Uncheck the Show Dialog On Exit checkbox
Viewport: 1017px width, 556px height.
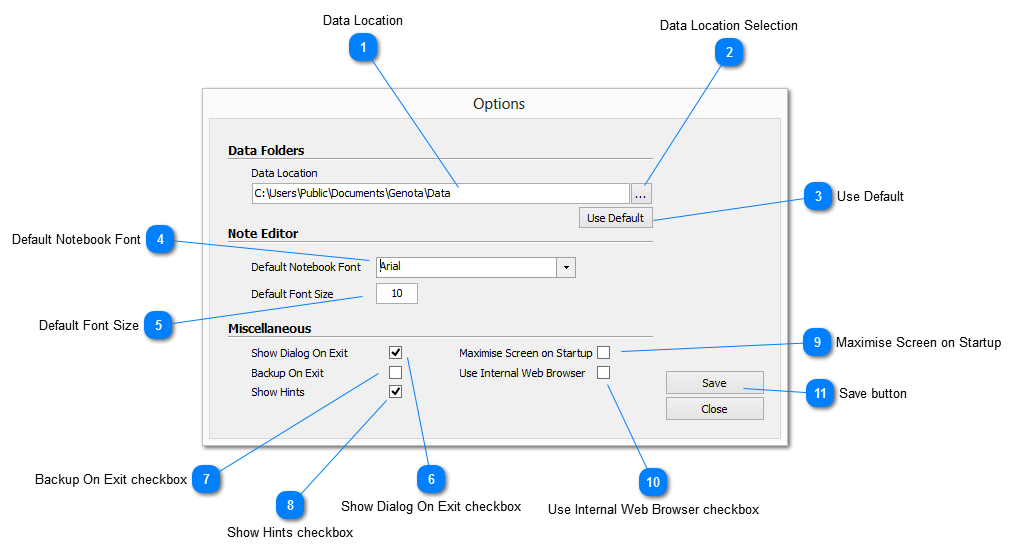click(x=395, y=353)
